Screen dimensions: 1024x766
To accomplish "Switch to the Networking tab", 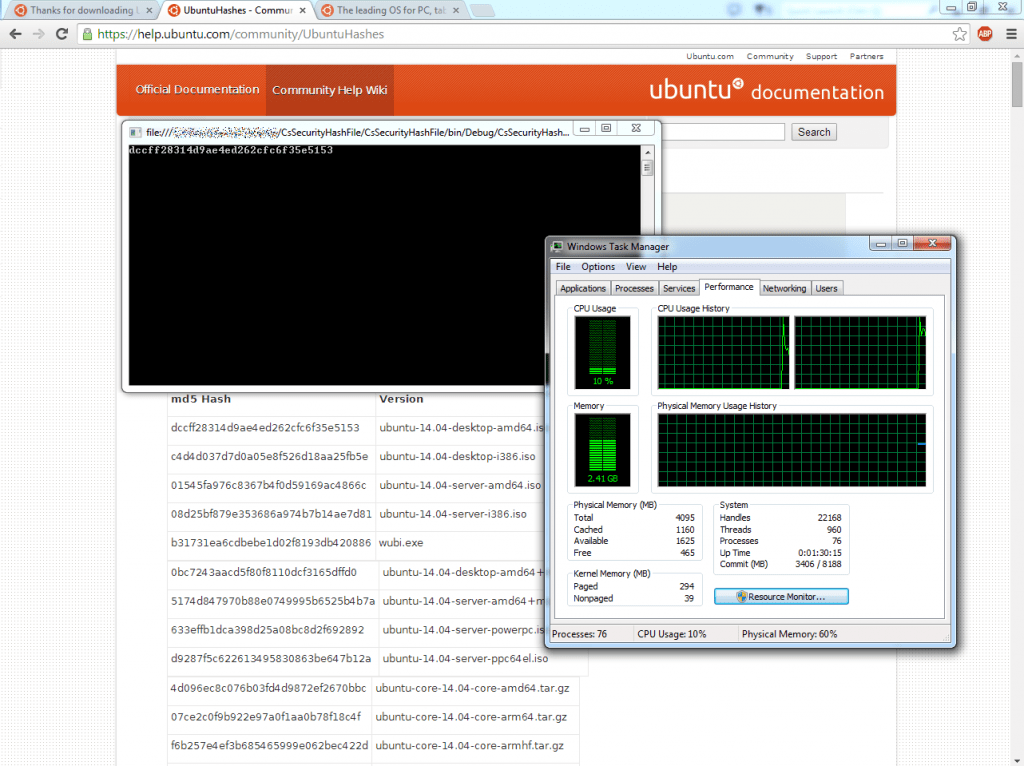I will click(x=784, y=288).
